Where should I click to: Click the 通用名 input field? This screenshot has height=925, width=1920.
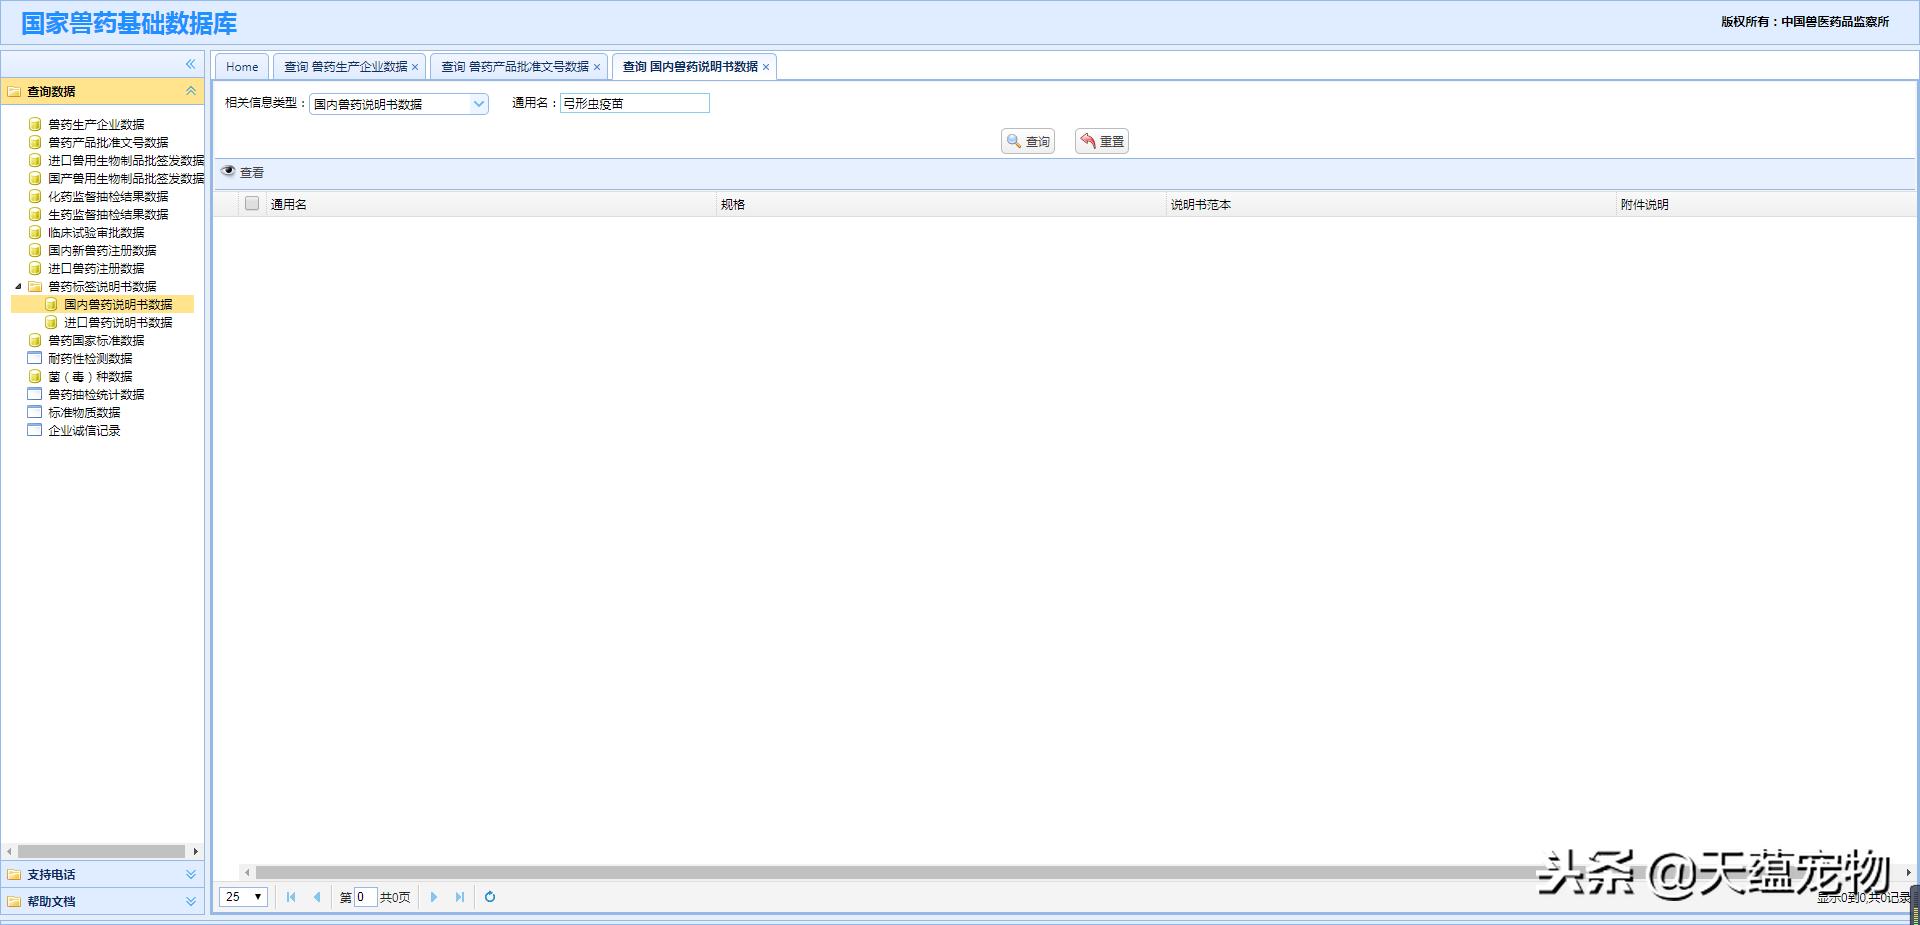pos(634,104)
